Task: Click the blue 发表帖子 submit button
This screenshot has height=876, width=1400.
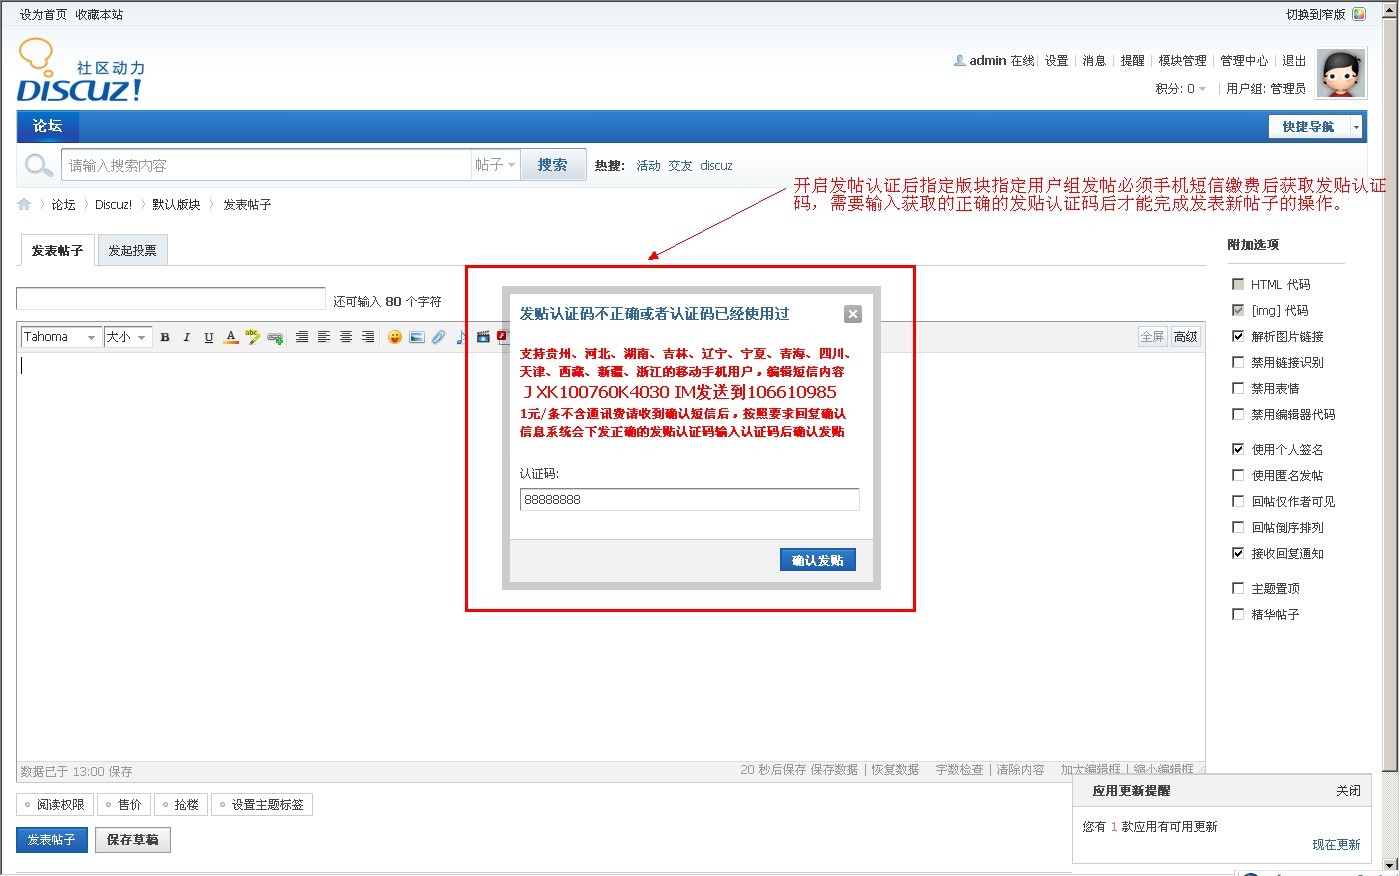Action: pos(52,840)
